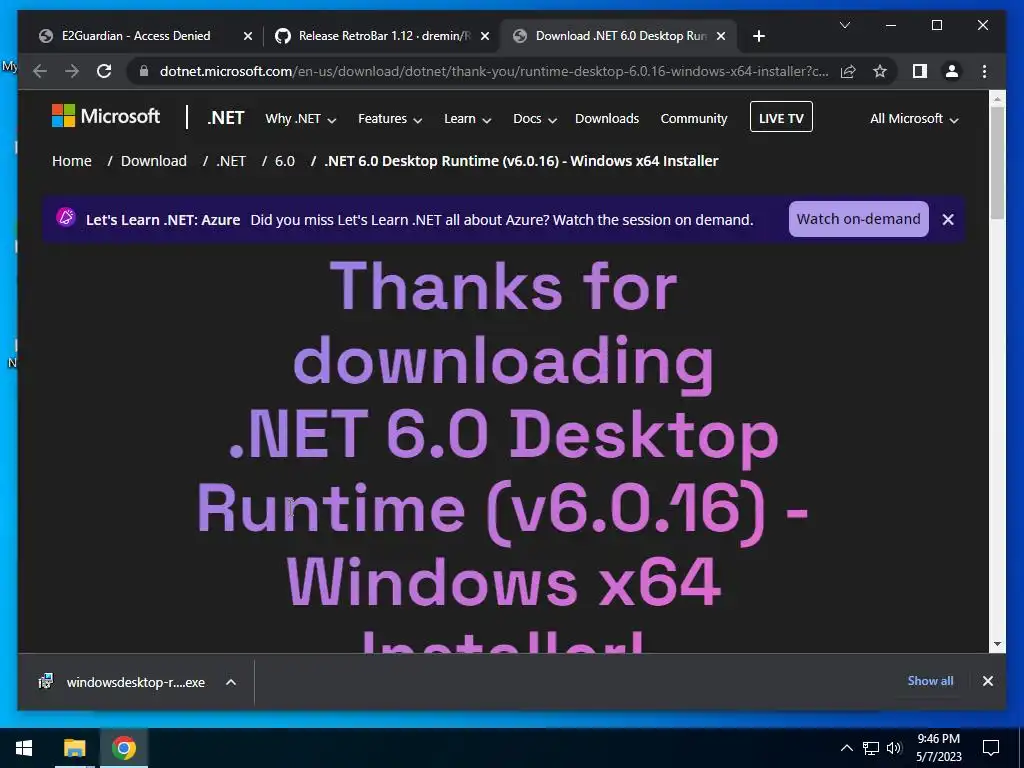Image resolution: width=1024 pixels, height=768 pixels.
Task: Switch to the E2Guardian Access Denied tab
Action: (x=135, y=36)
